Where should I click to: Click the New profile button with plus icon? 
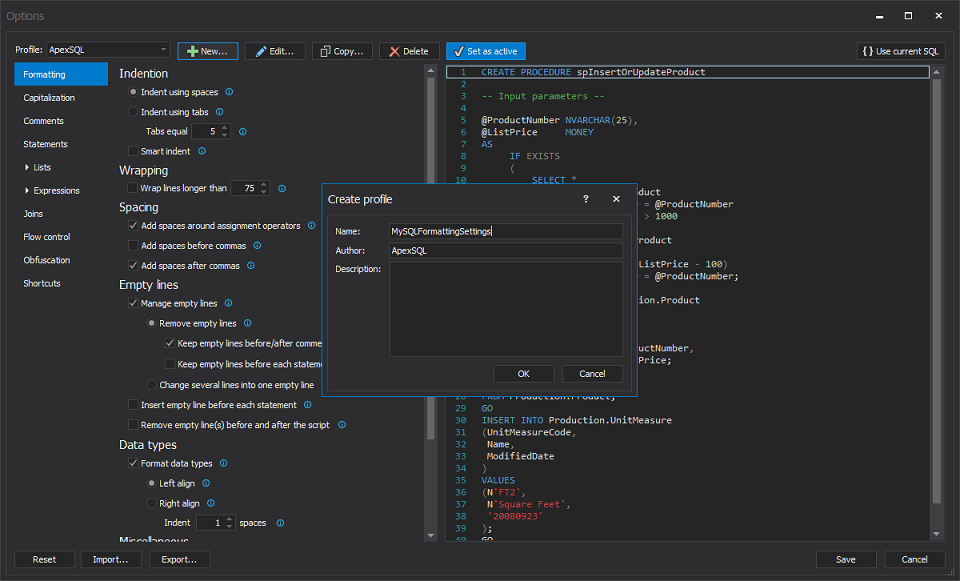208,51
